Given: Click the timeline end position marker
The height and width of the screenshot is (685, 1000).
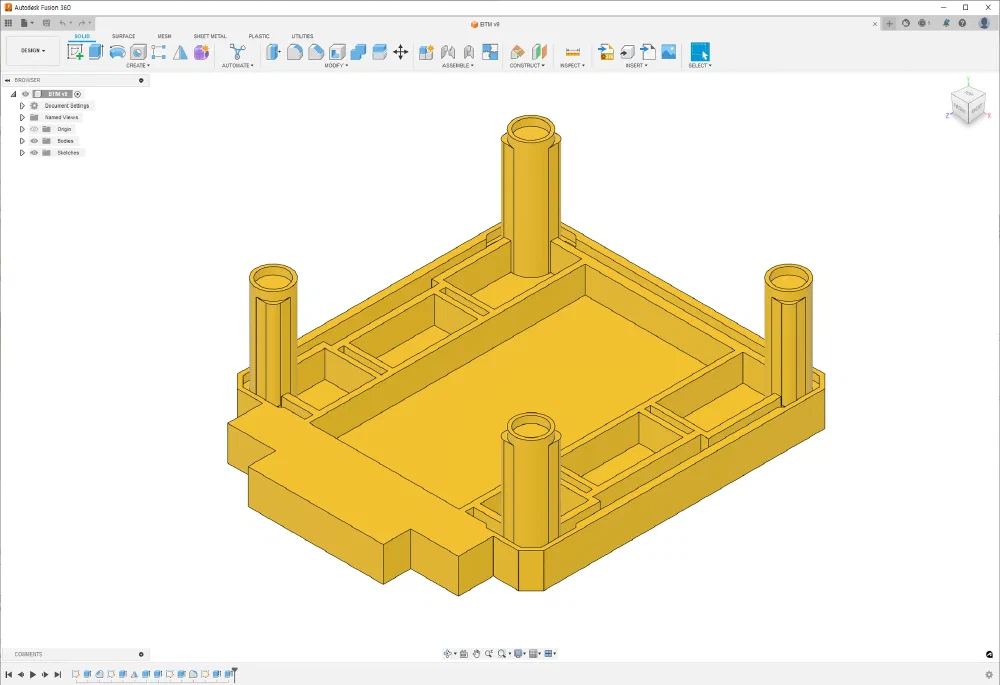Looking at the screenshot, I should pos(235,672).
